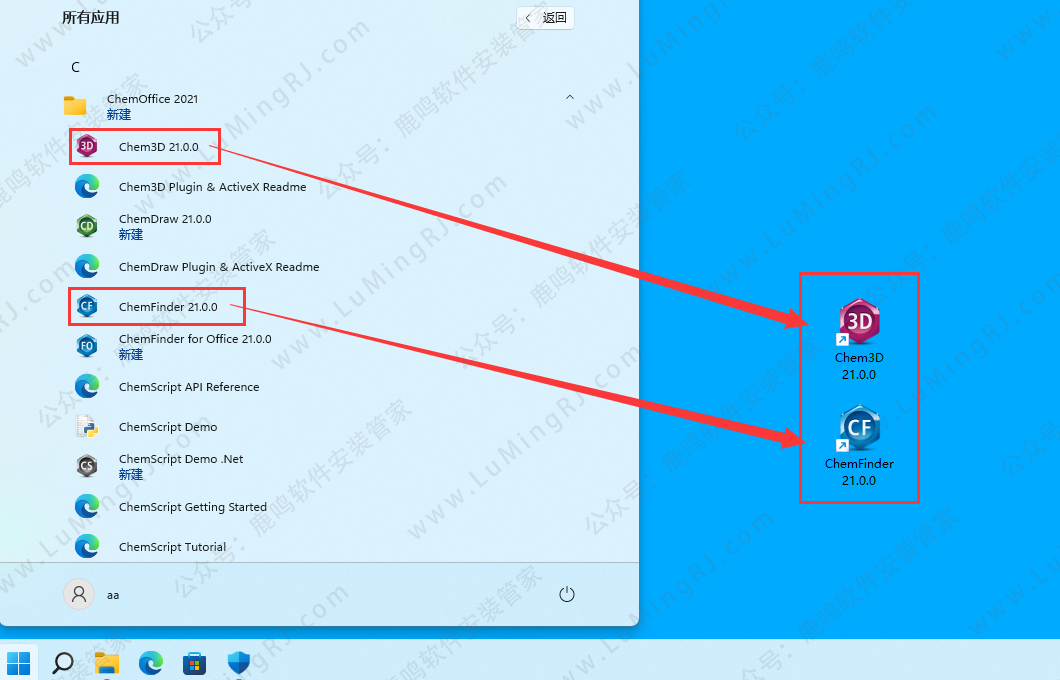Click Edge icon beside ChemScript Tutorial
Screen dimensions: 1060x680
pyautogui.click(x=87, y=546)
